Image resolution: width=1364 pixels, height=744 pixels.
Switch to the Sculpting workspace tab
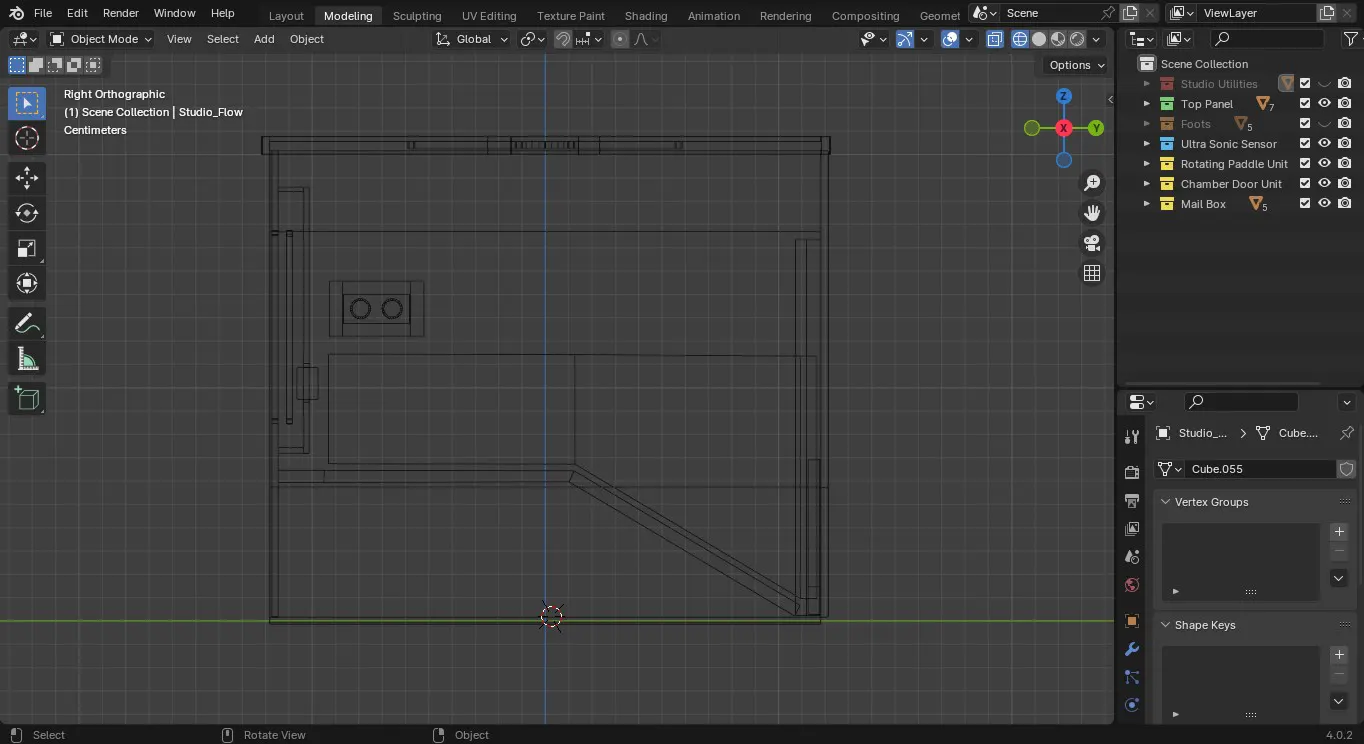click(417, 16)
